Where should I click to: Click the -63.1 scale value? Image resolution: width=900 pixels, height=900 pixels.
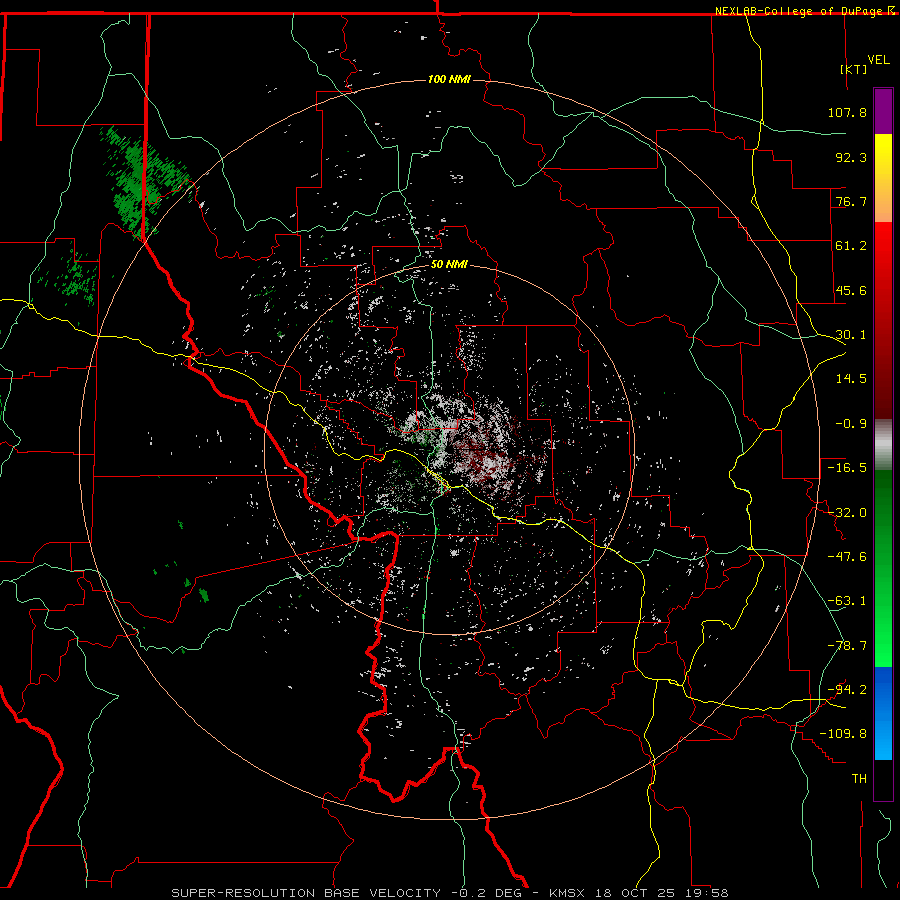click(x=847, y=601)
